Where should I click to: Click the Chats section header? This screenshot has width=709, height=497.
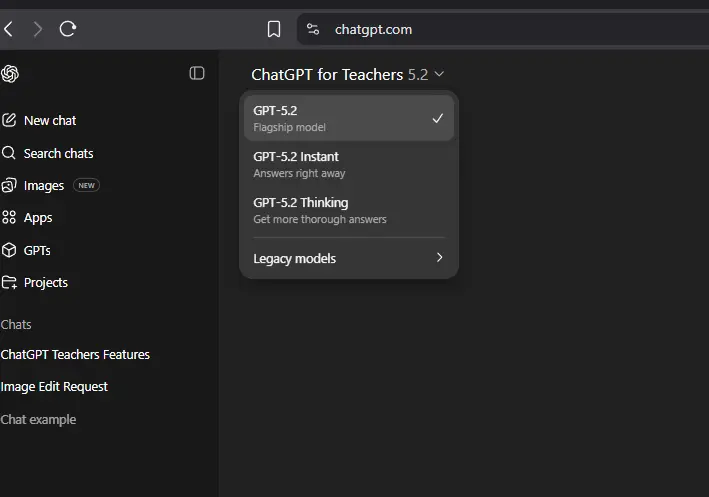coord(16,324)
